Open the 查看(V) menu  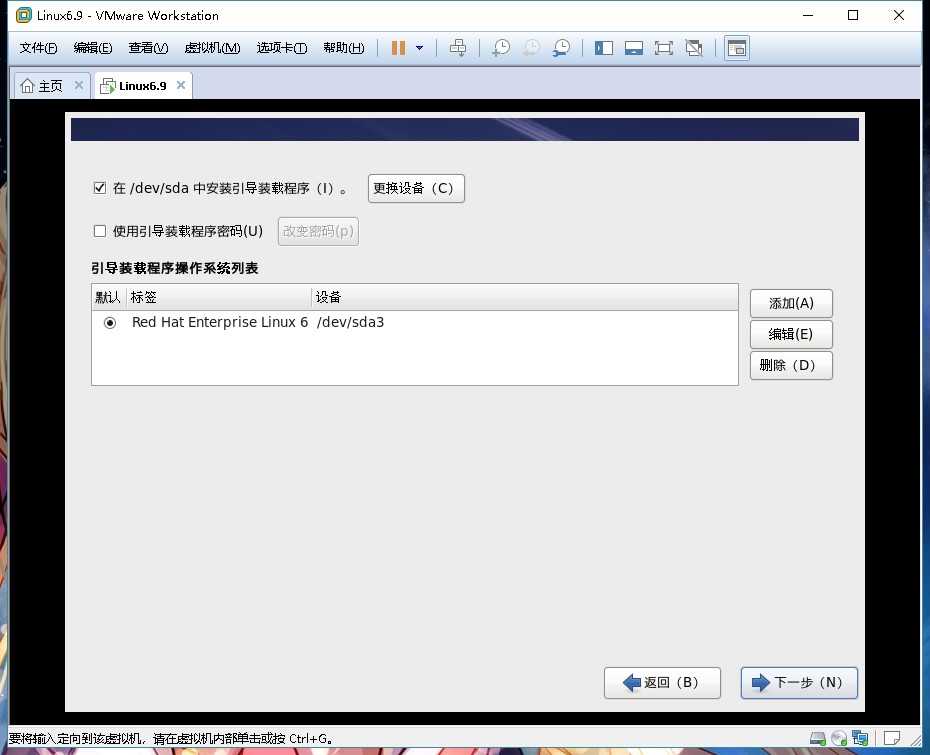click(148, 48)
